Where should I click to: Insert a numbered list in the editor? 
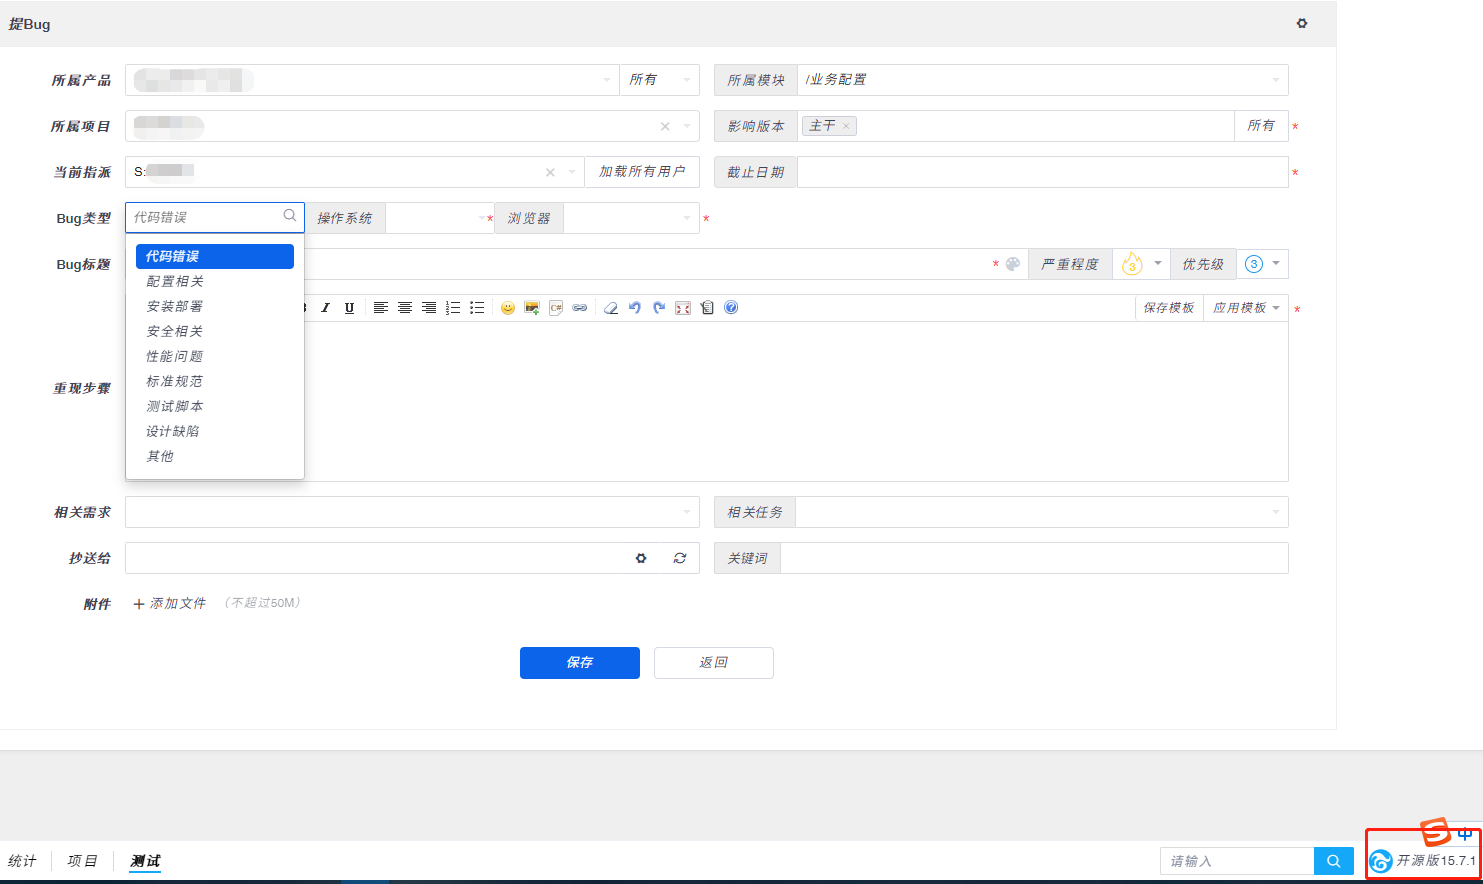[453, 308]
